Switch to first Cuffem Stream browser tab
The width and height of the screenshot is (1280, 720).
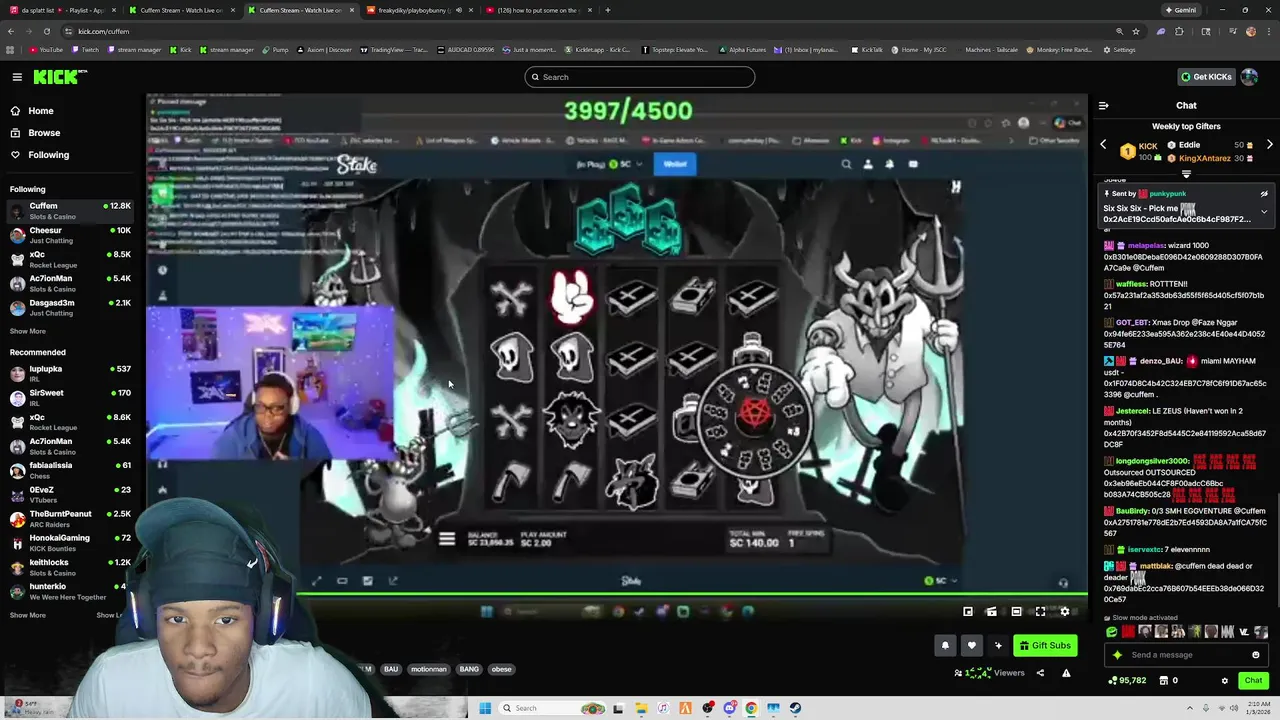[180, 10]
